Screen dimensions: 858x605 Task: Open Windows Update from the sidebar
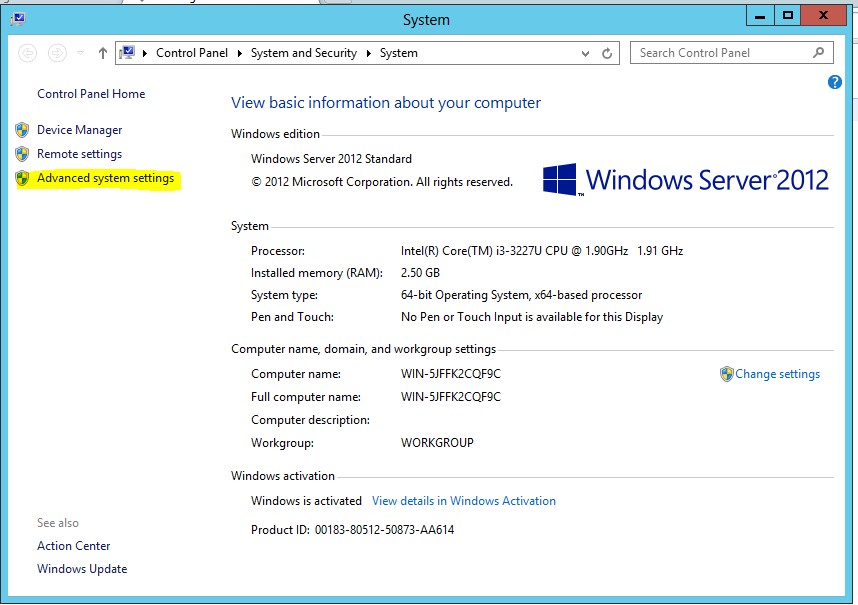point(81,568)
